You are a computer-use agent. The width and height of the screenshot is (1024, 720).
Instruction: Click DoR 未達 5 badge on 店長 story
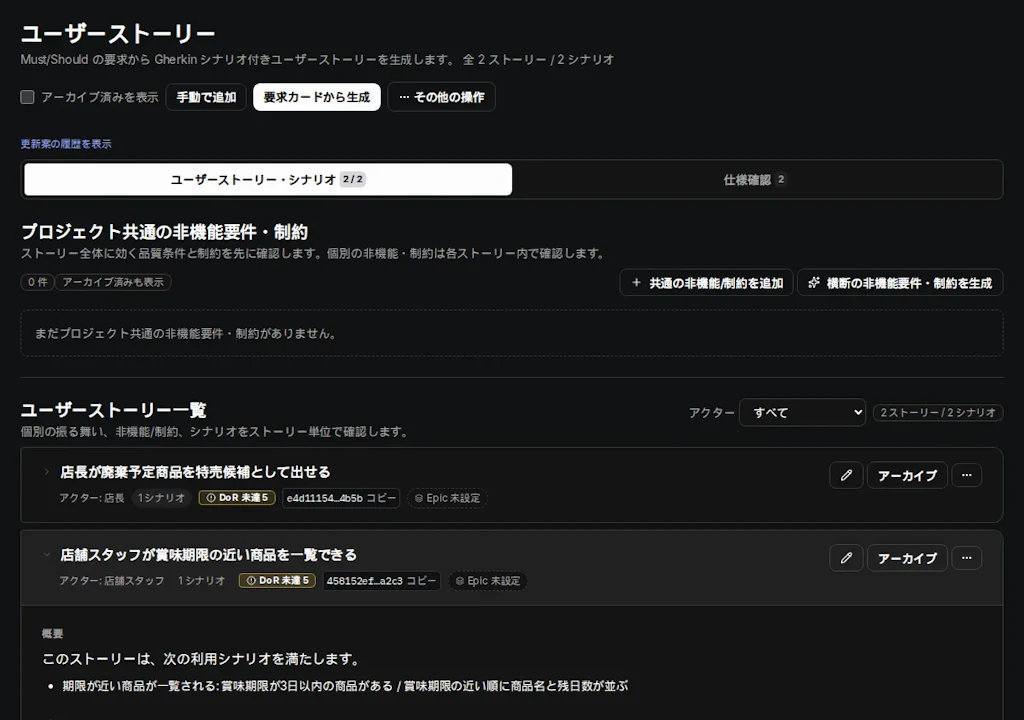point(237,498)
